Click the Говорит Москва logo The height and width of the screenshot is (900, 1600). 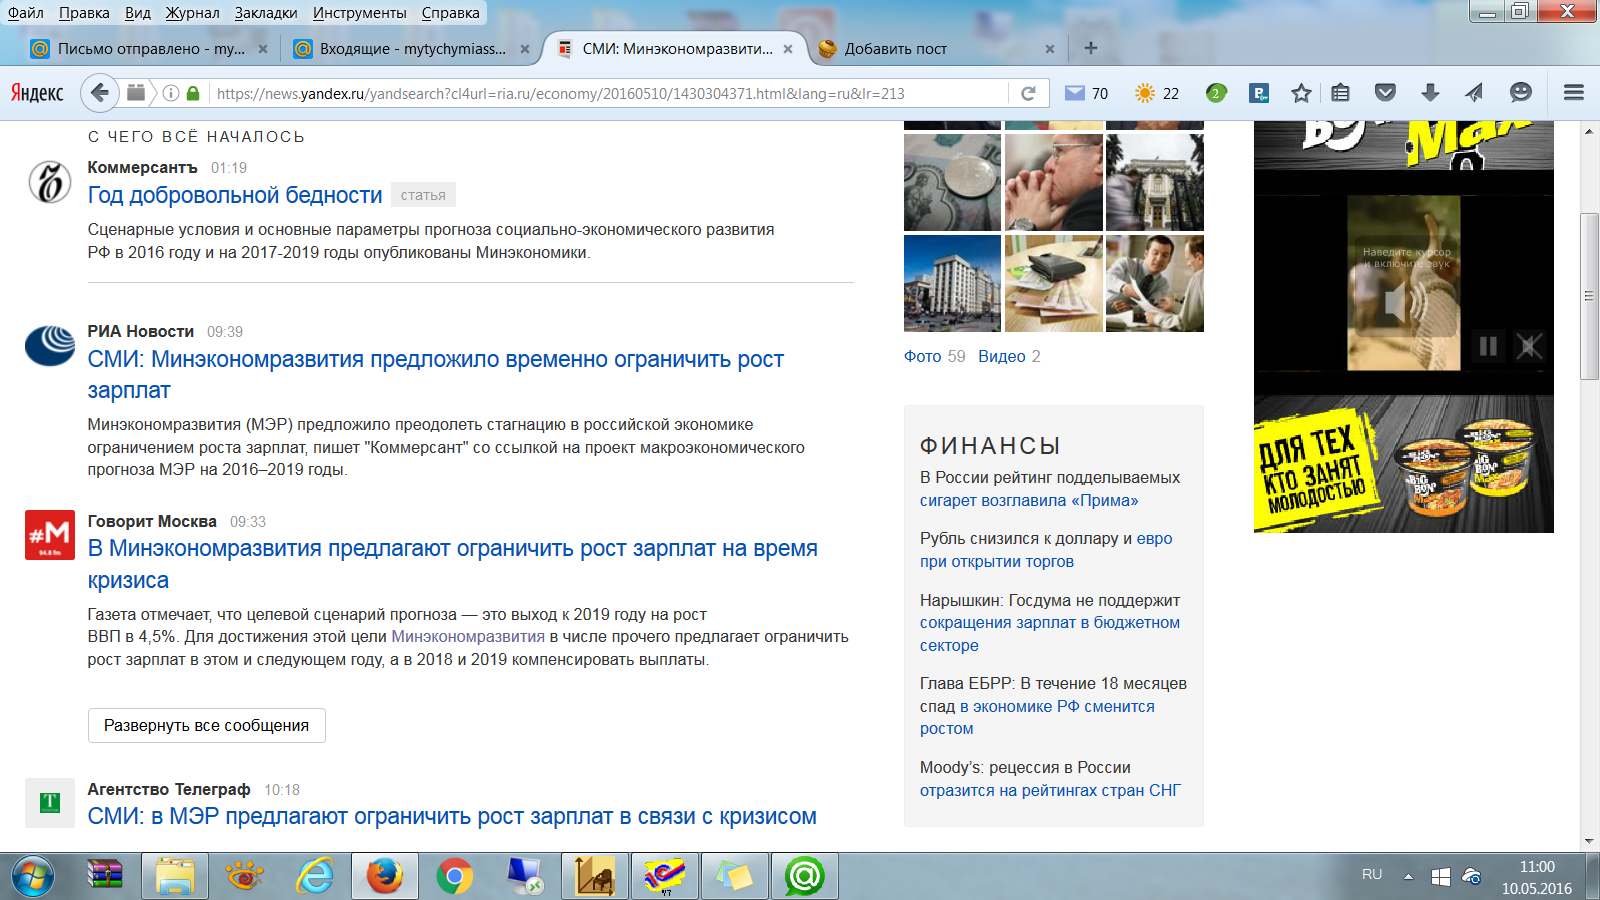49,535
